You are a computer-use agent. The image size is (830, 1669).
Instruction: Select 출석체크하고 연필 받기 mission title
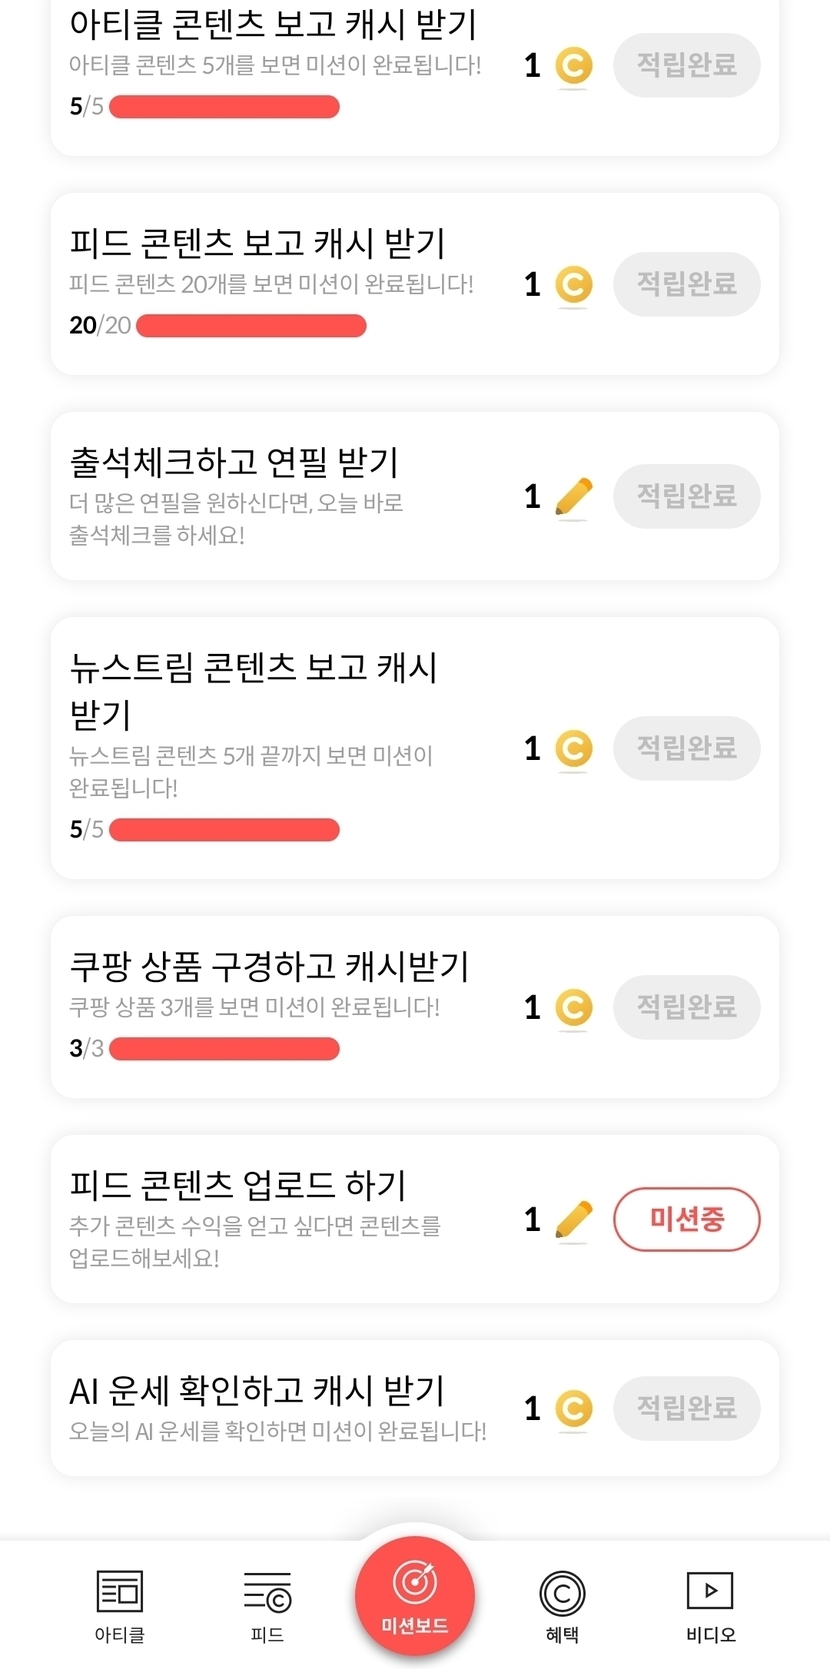coord(234,462)
